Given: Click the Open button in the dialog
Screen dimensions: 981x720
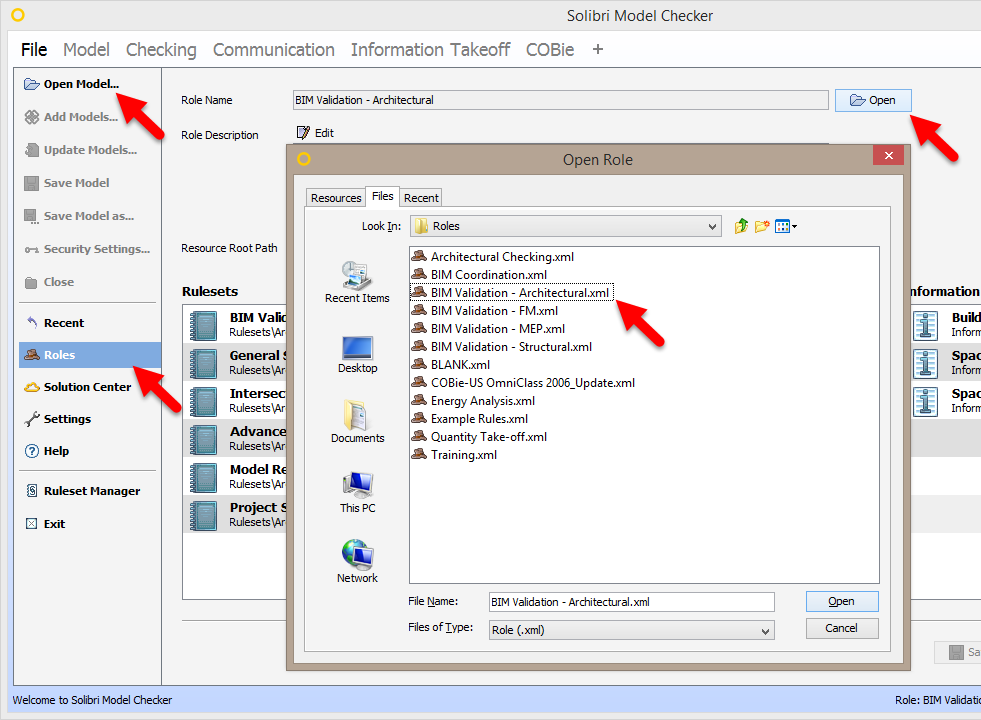Looking at the screenshot, I should point(841,601).
